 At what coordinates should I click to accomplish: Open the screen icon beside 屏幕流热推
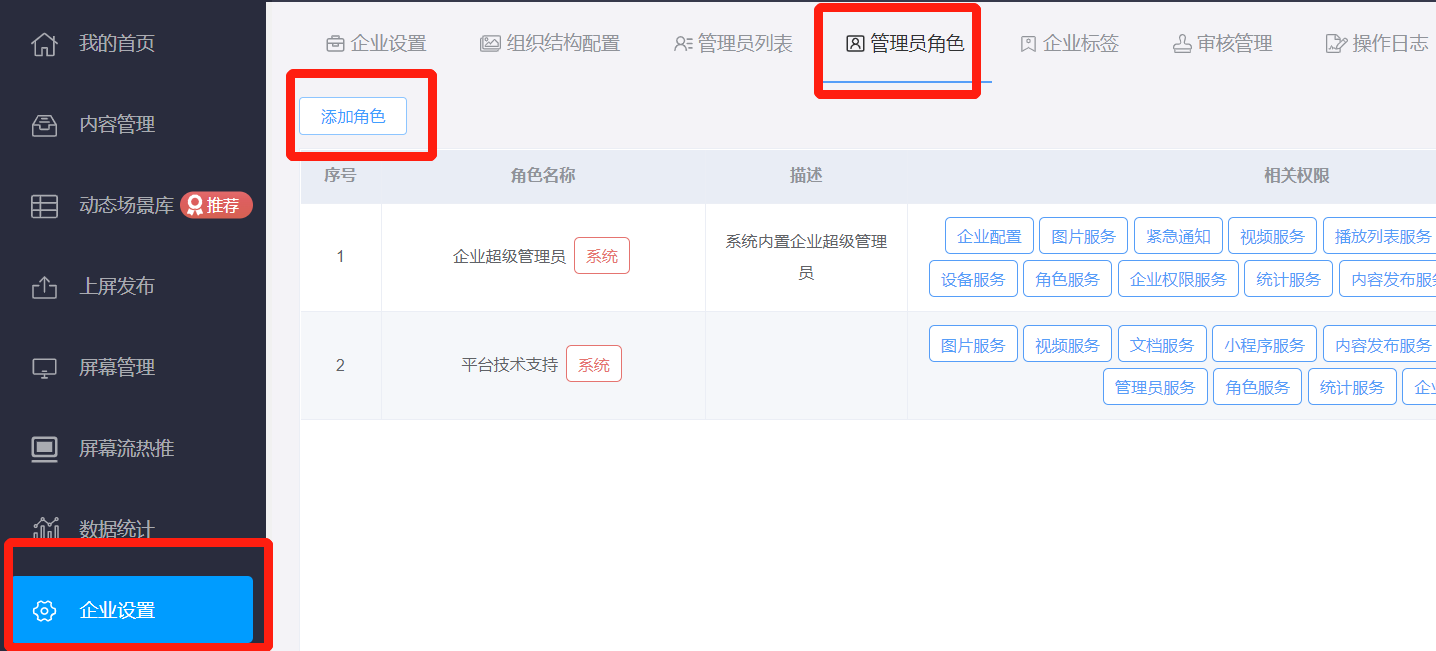coord(44,449)
